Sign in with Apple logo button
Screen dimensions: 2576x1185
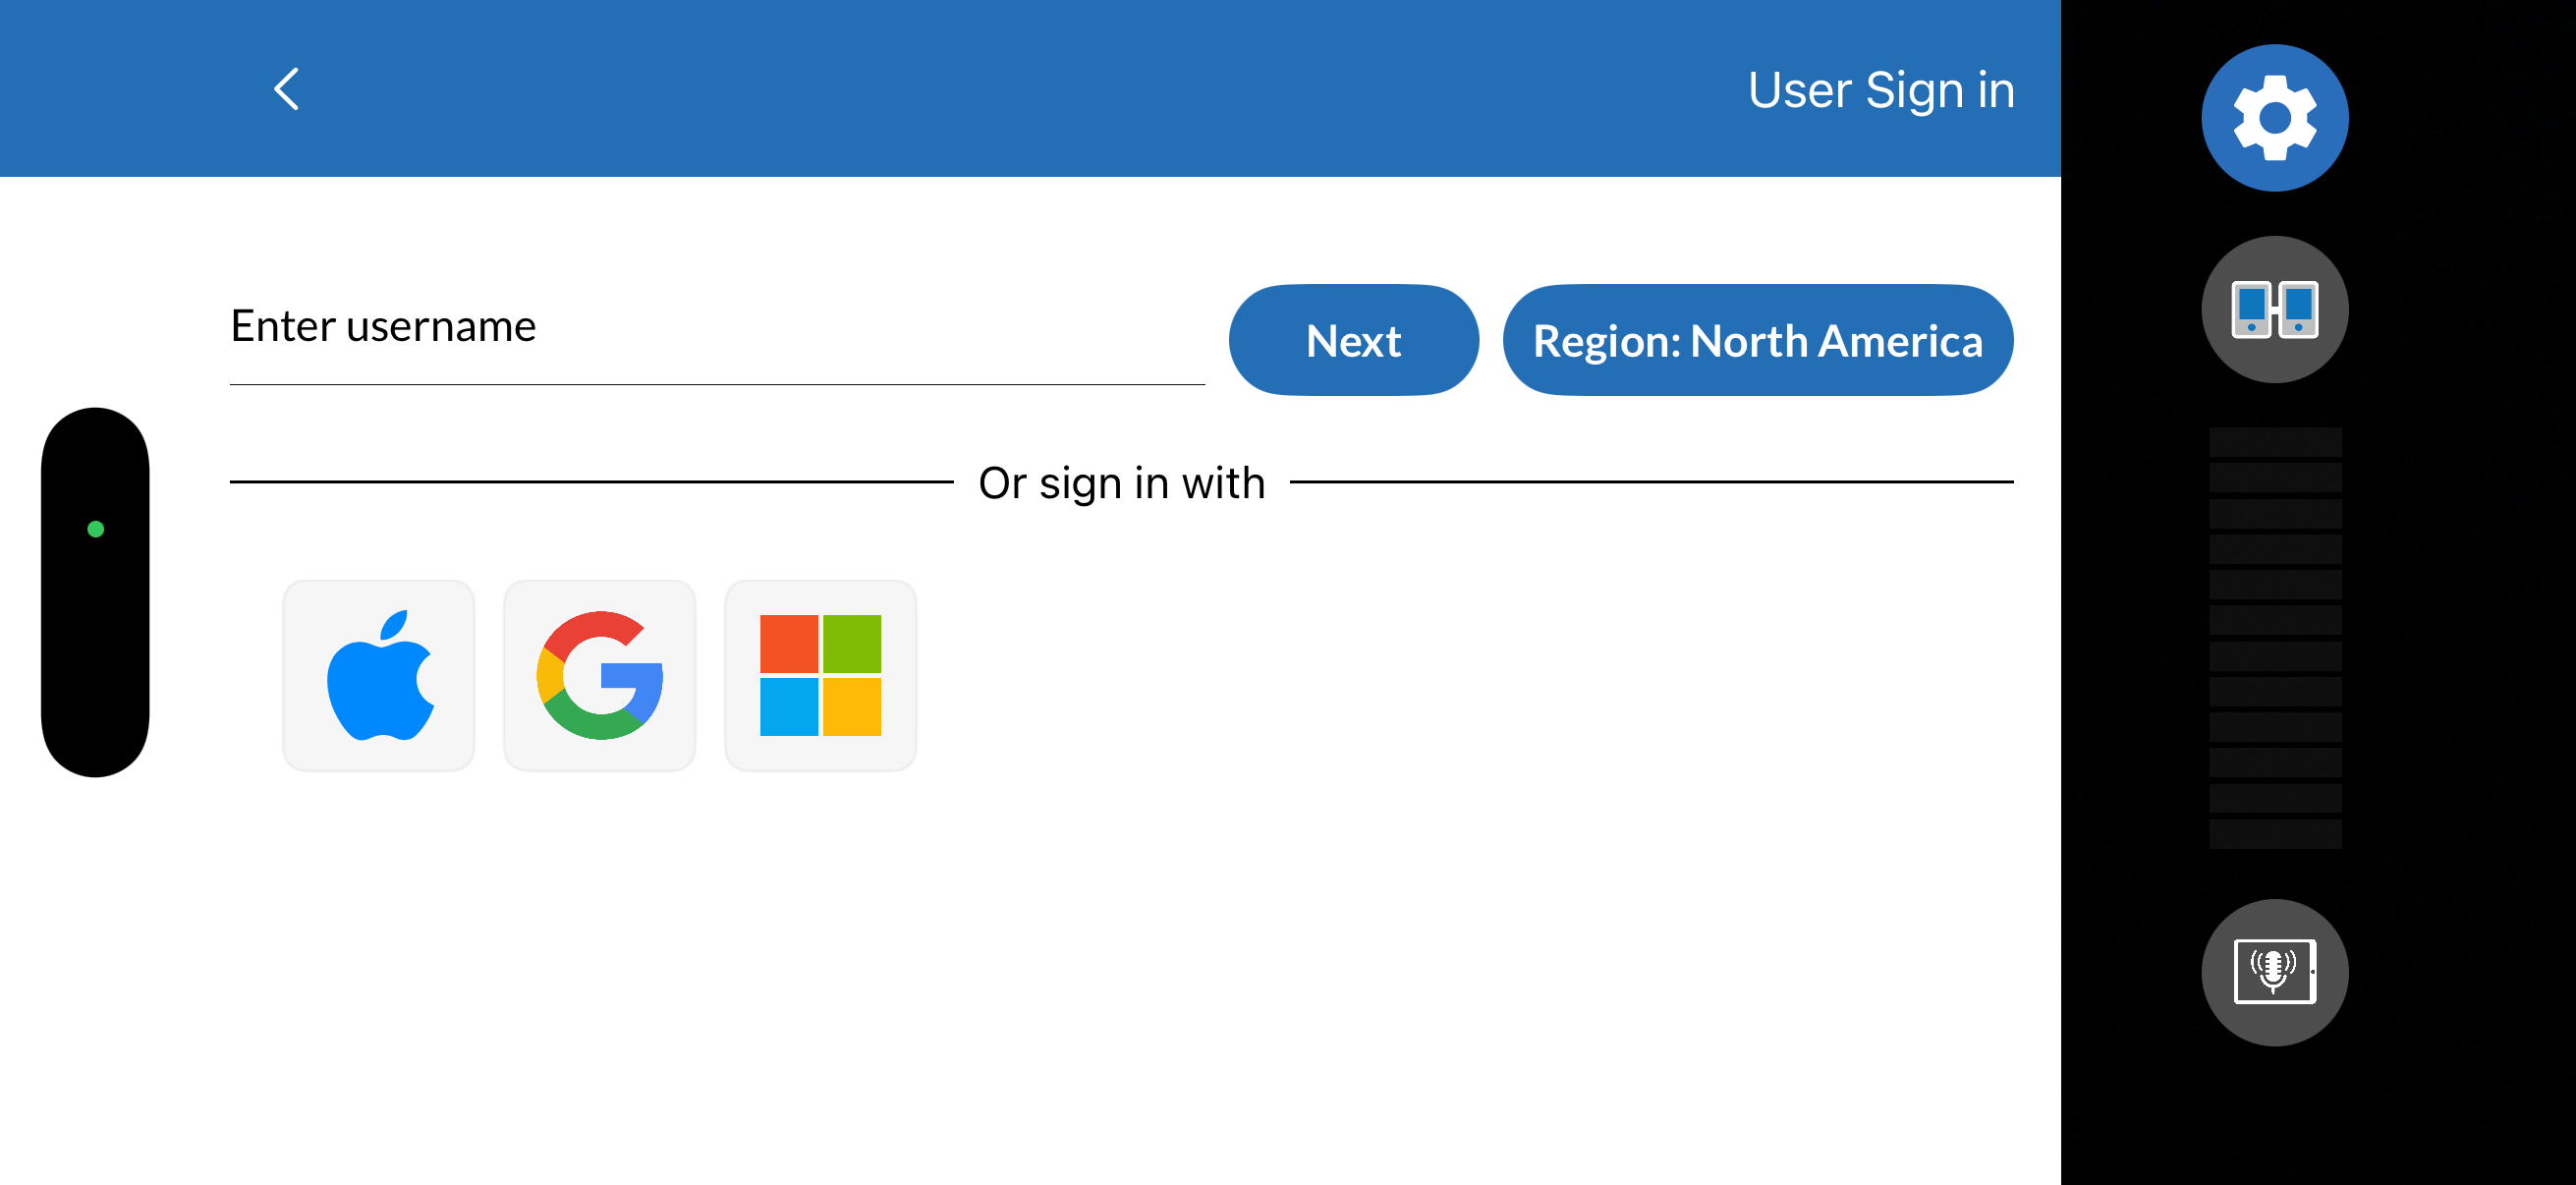379,675
